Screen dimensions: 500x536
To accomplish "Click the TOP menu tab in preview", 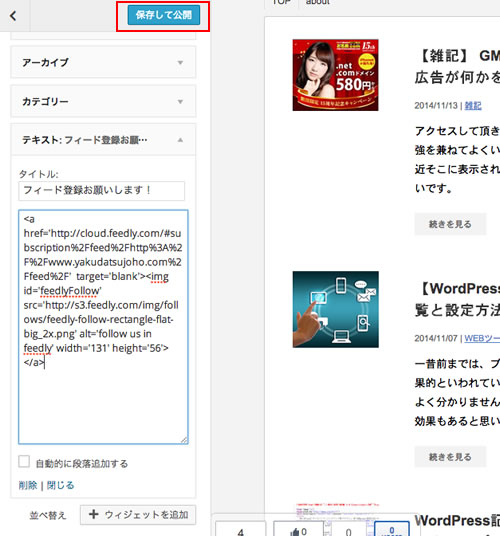I will (282, 2).
